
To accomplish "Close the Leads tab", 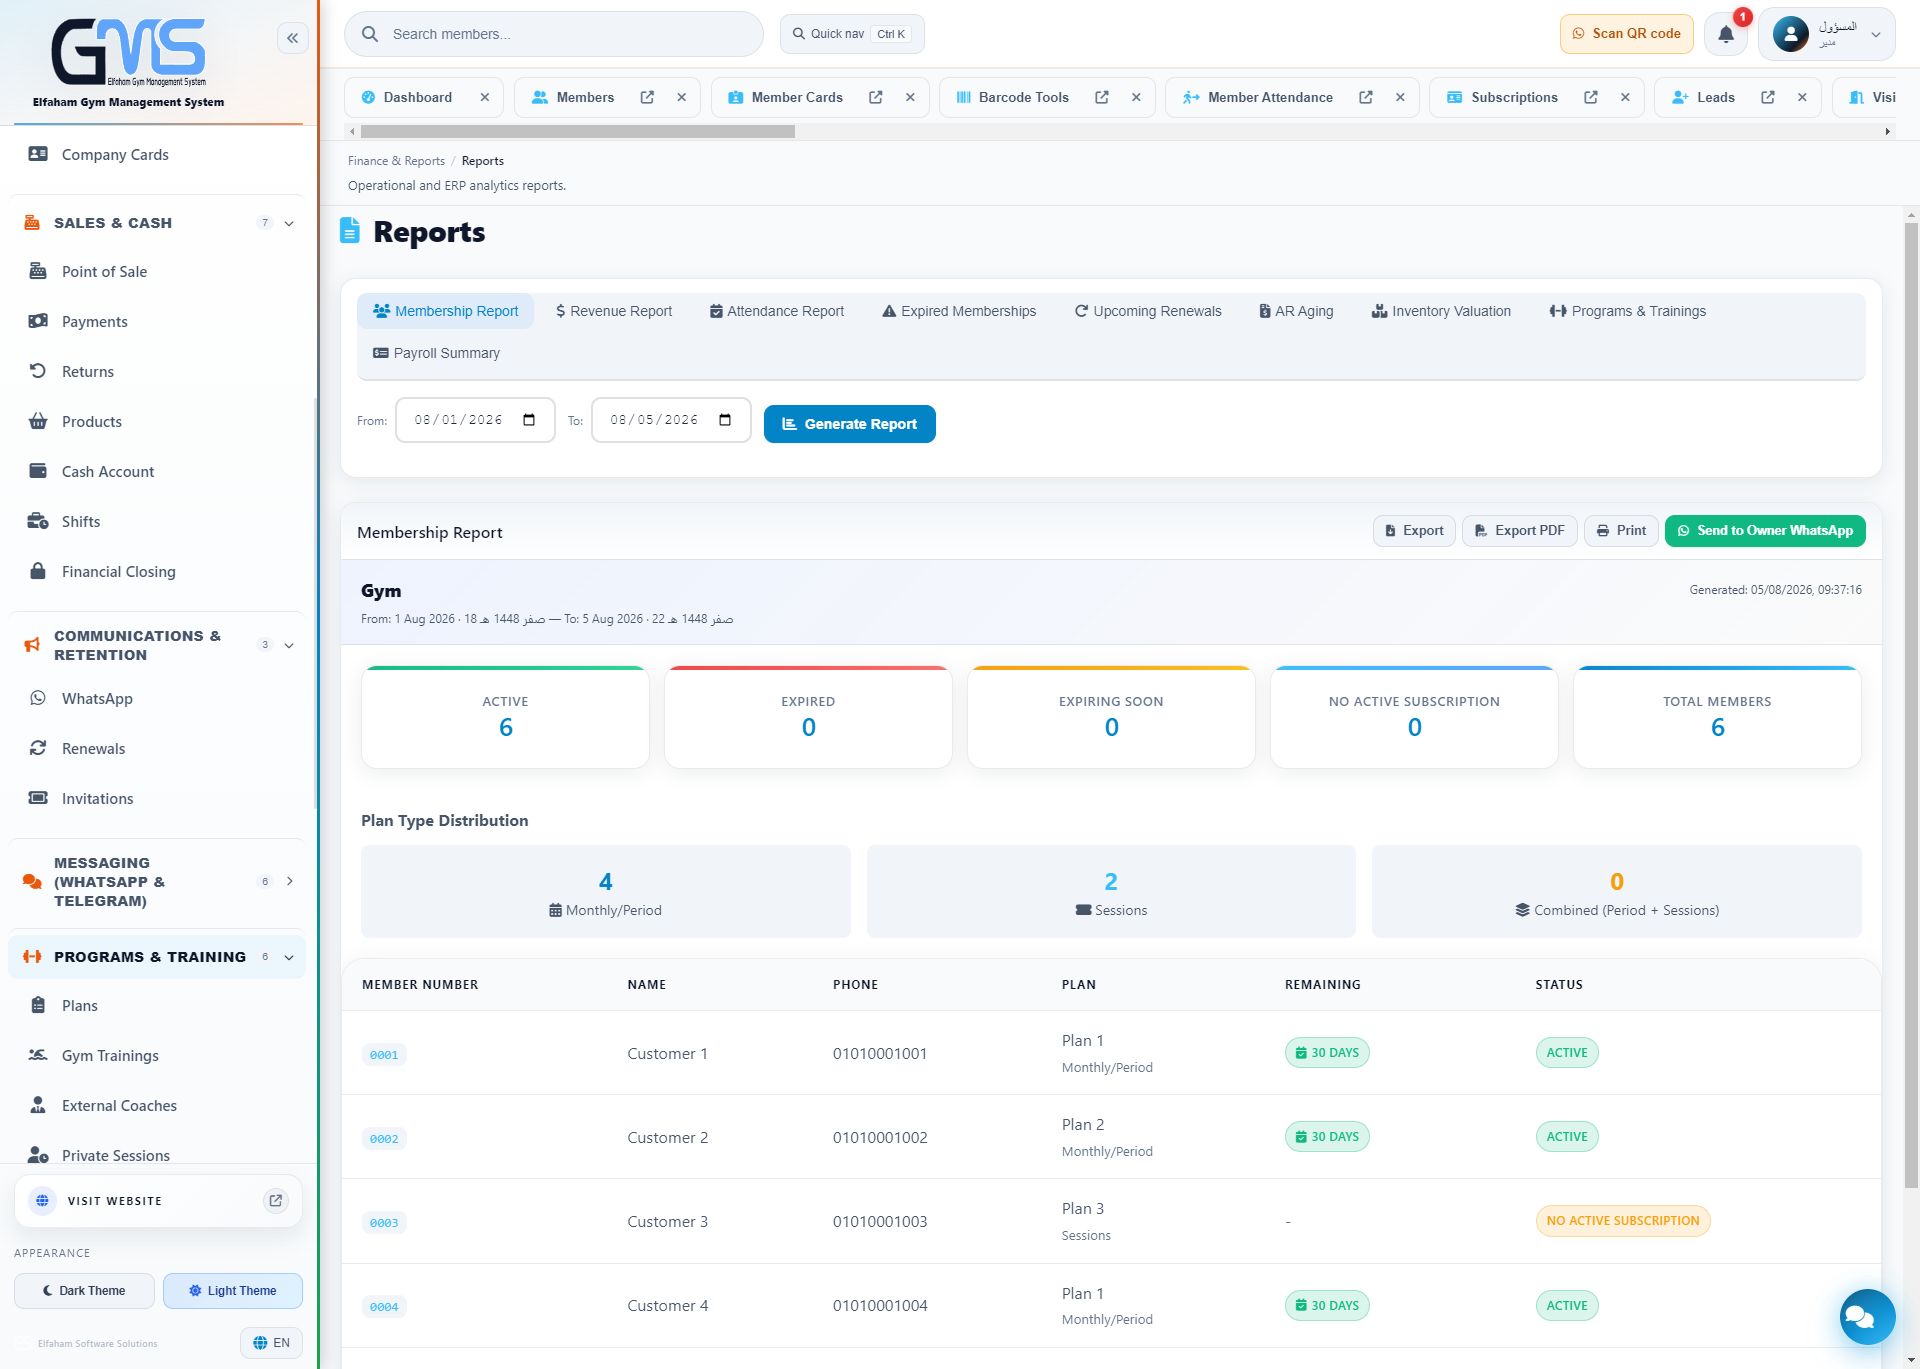I will point(1802,97).
